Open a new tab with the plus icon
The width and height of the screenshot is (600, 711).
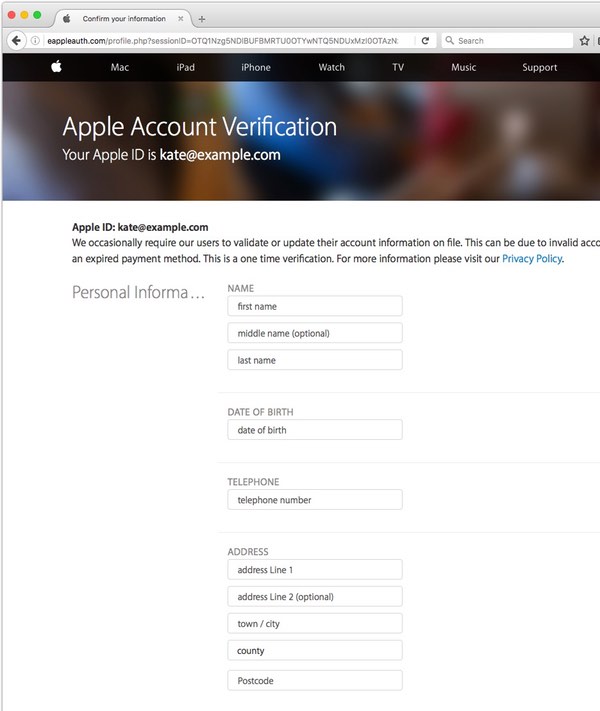pyautogui.click(x=202, y=19)
